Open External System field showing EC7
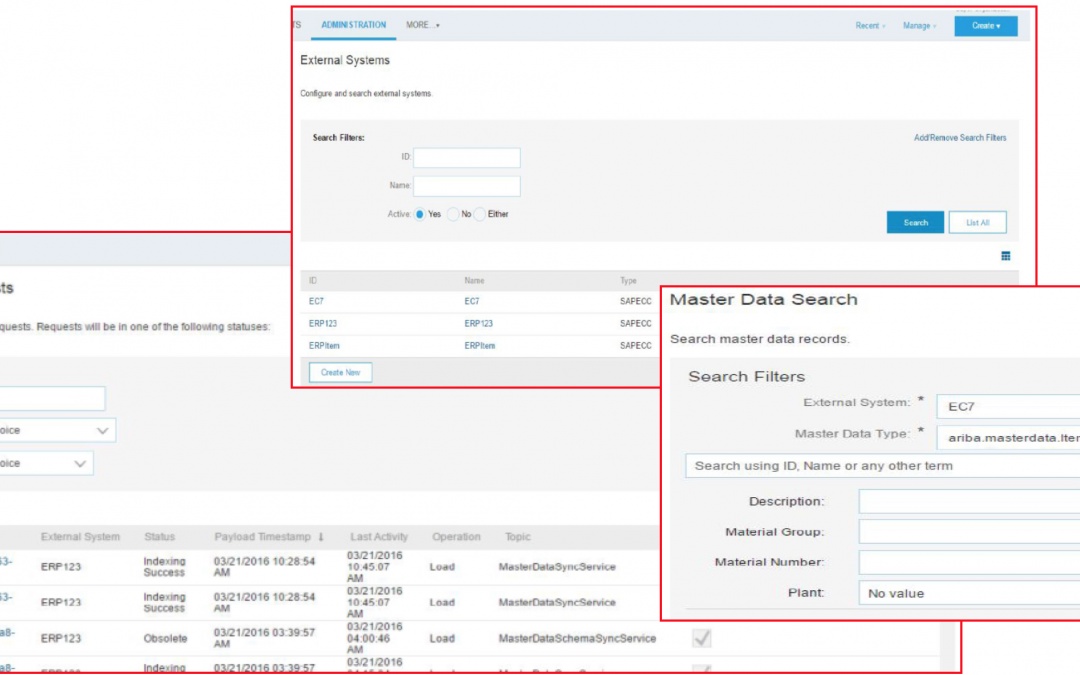Screen dimensions: 1080x675 click(1008, 406)
